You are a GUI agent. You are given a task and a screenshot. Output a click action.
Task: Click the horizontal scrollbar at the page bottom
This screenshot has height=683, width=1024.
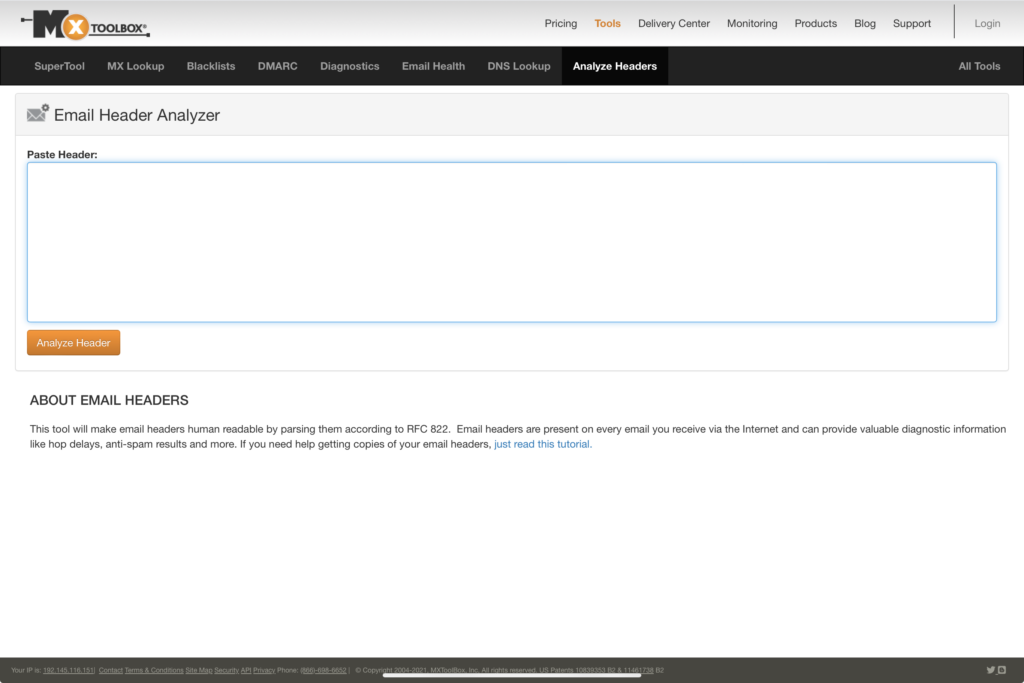(511, 676)
